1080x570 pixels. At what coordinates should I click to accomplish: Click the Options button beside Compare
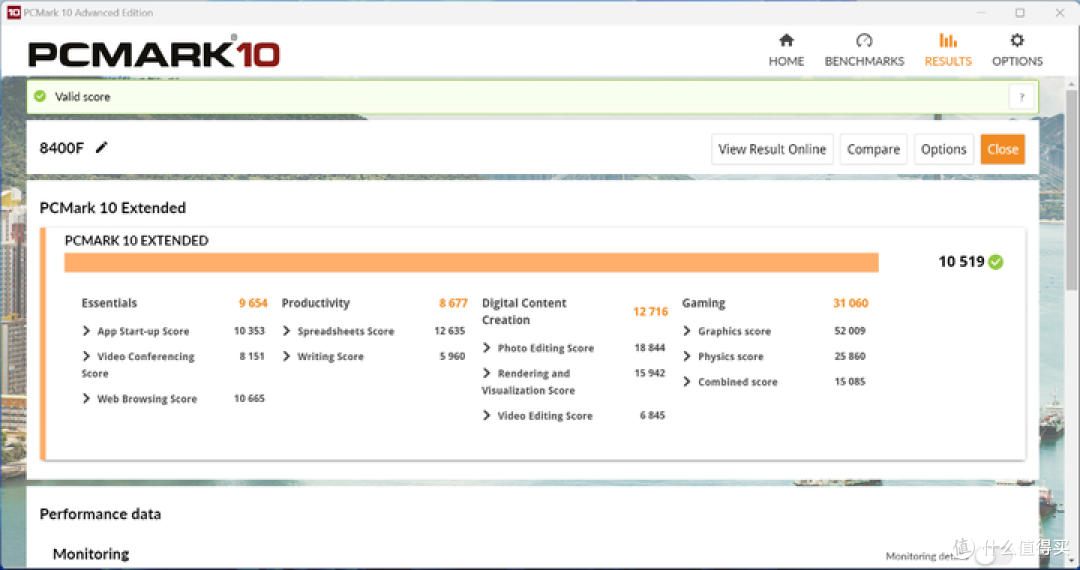click(944, 149)
